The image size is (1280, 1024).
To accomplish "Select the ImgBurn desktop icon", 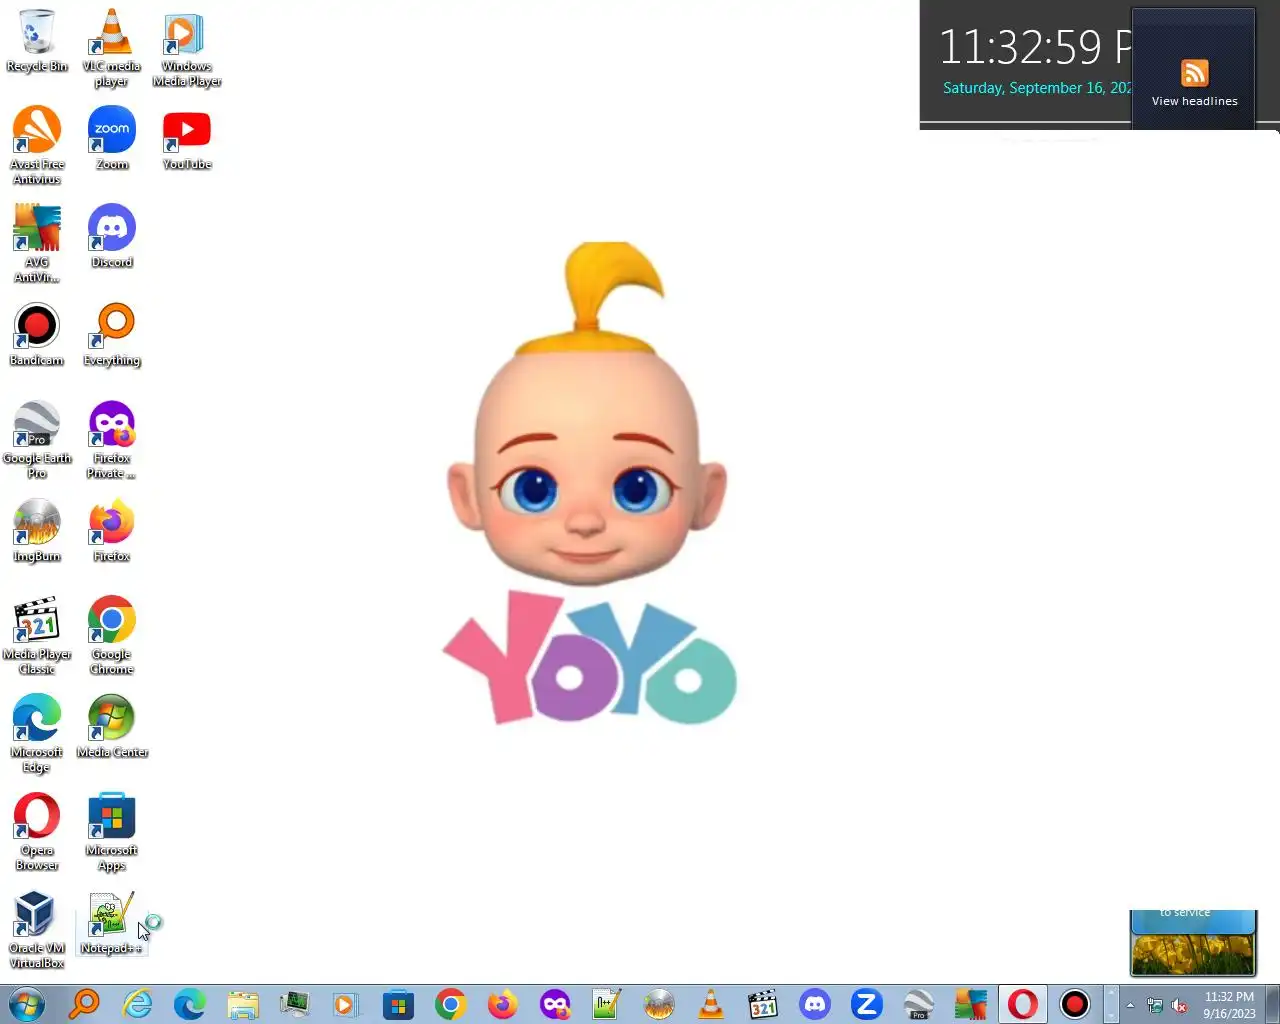I will coord(37,530).
